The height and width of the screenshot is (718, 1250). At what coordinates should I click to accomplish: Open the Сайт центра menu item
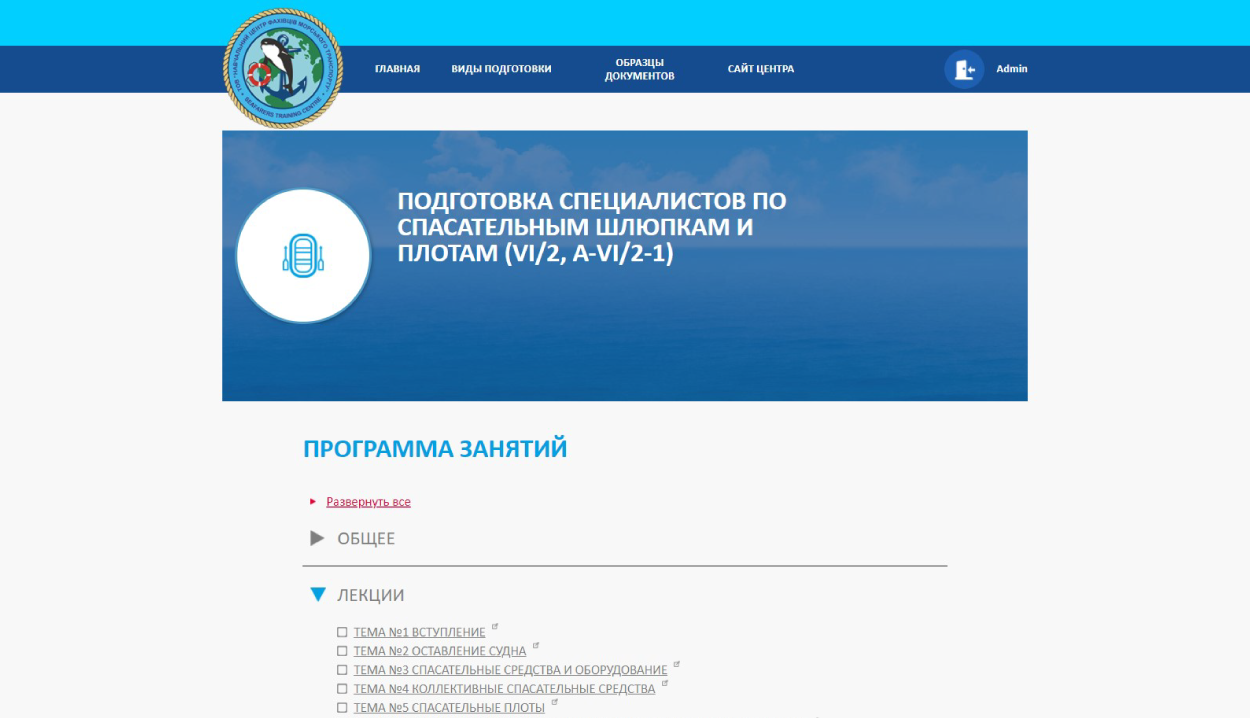point(761,69)
